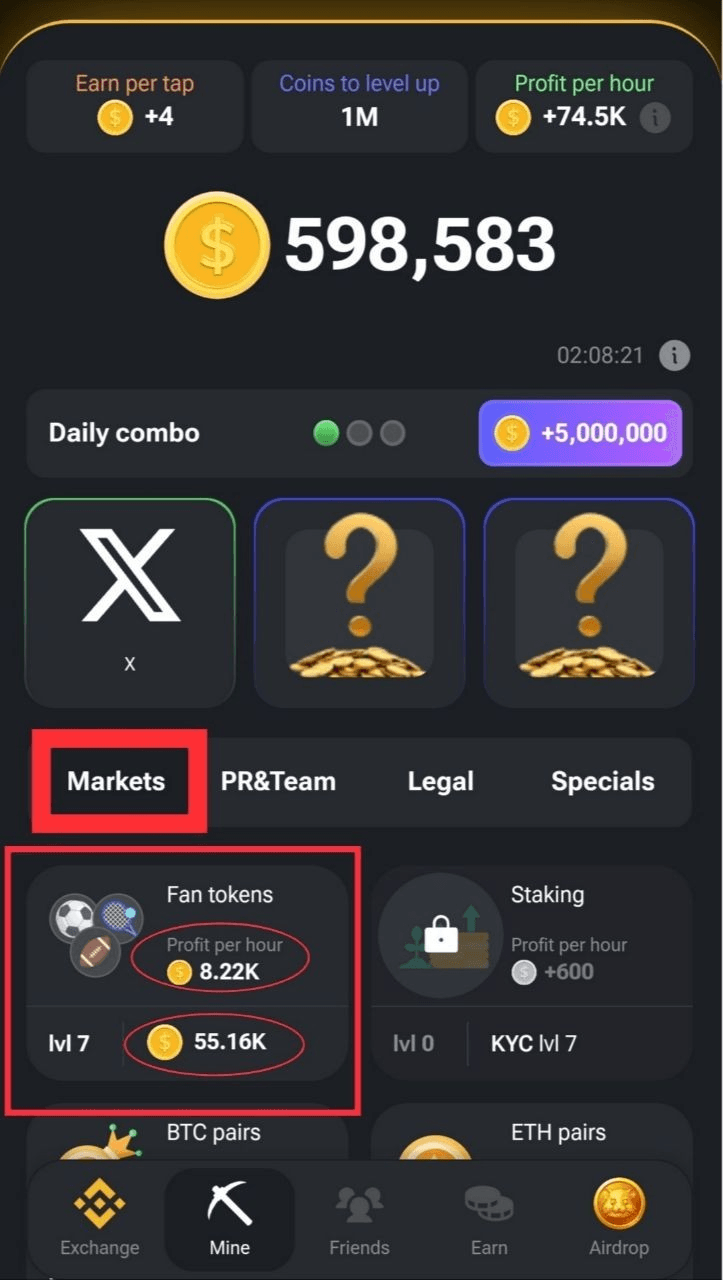Click the first green daily combo indicator dot
The image size is (723, 1280).
coord(326,433)
